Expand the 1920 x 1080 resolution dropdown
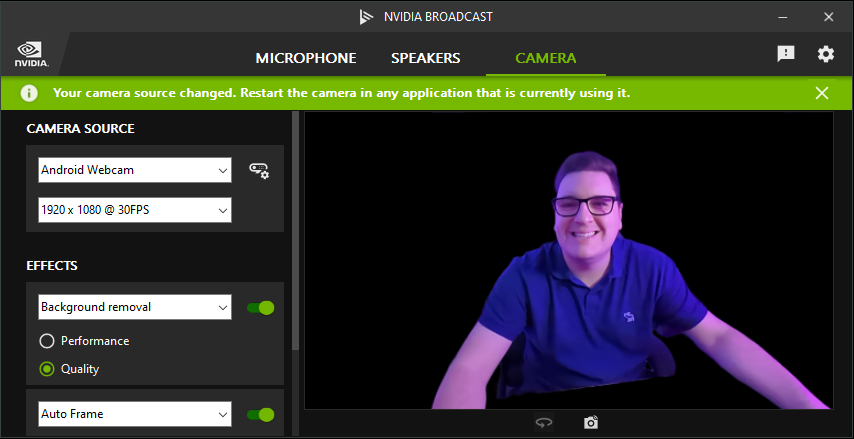This screenshot has width=854, height=439. (135, 210)
